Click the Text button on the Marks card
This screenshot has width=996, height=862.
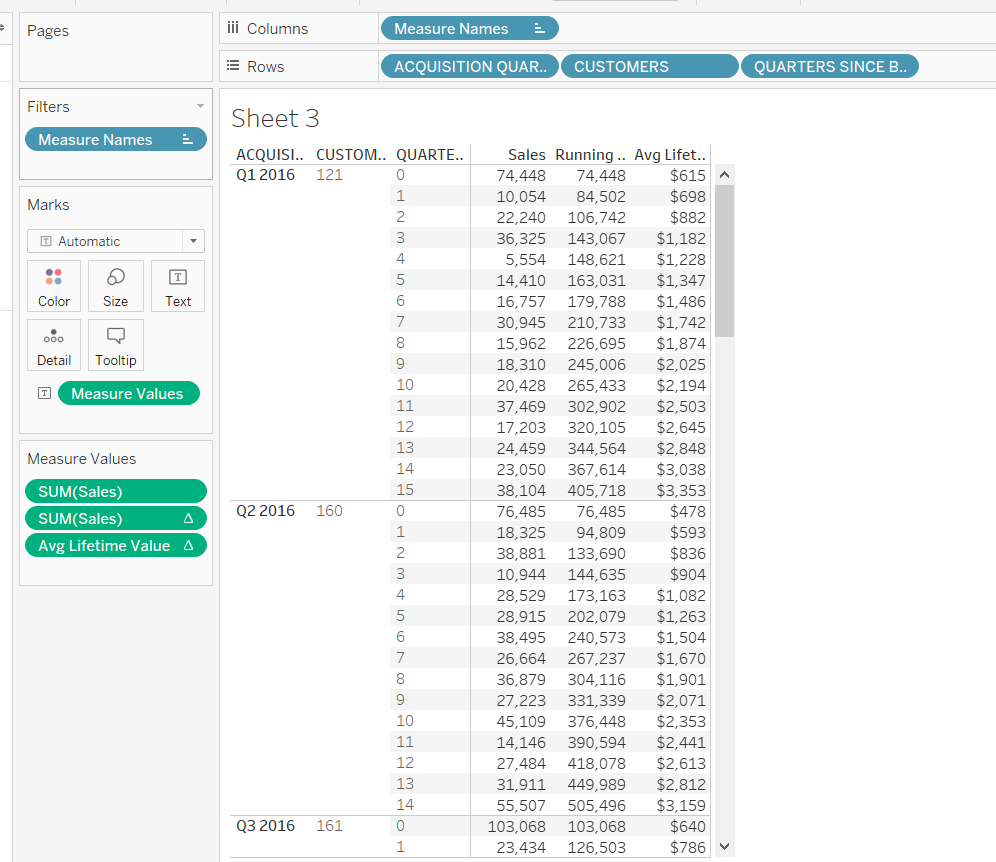pos(177,286)
